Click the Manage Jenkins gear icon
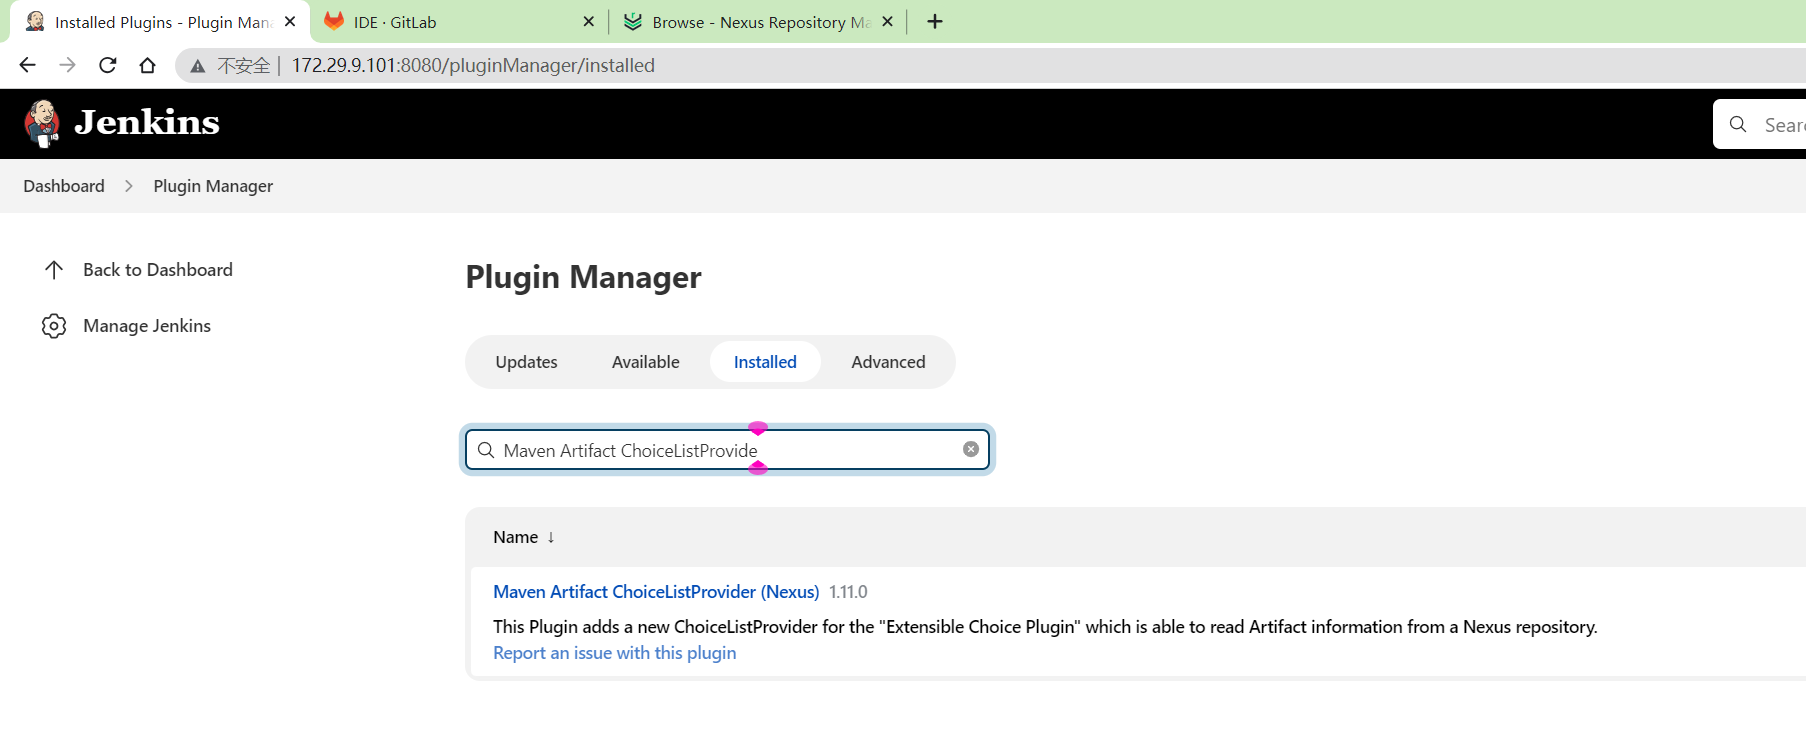The height and width of the screenshot is (735, 1806). (54, 326)
